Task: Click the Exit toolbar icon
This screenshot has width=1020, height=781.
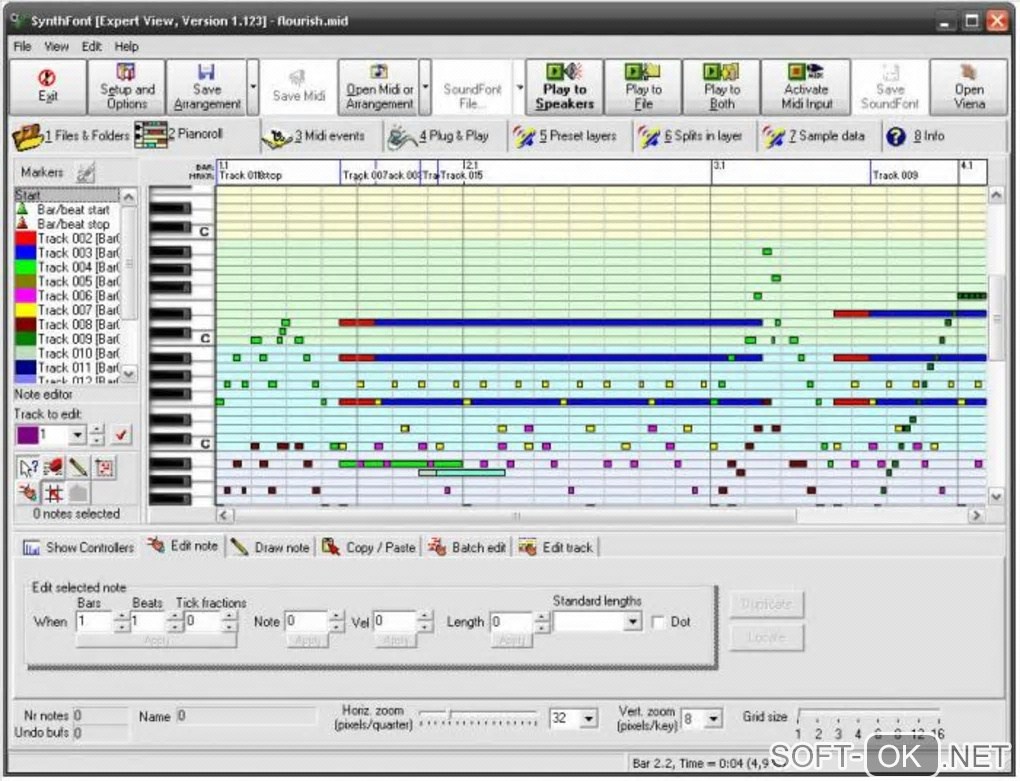Action: pyautogui.click(x=47, y=86)
